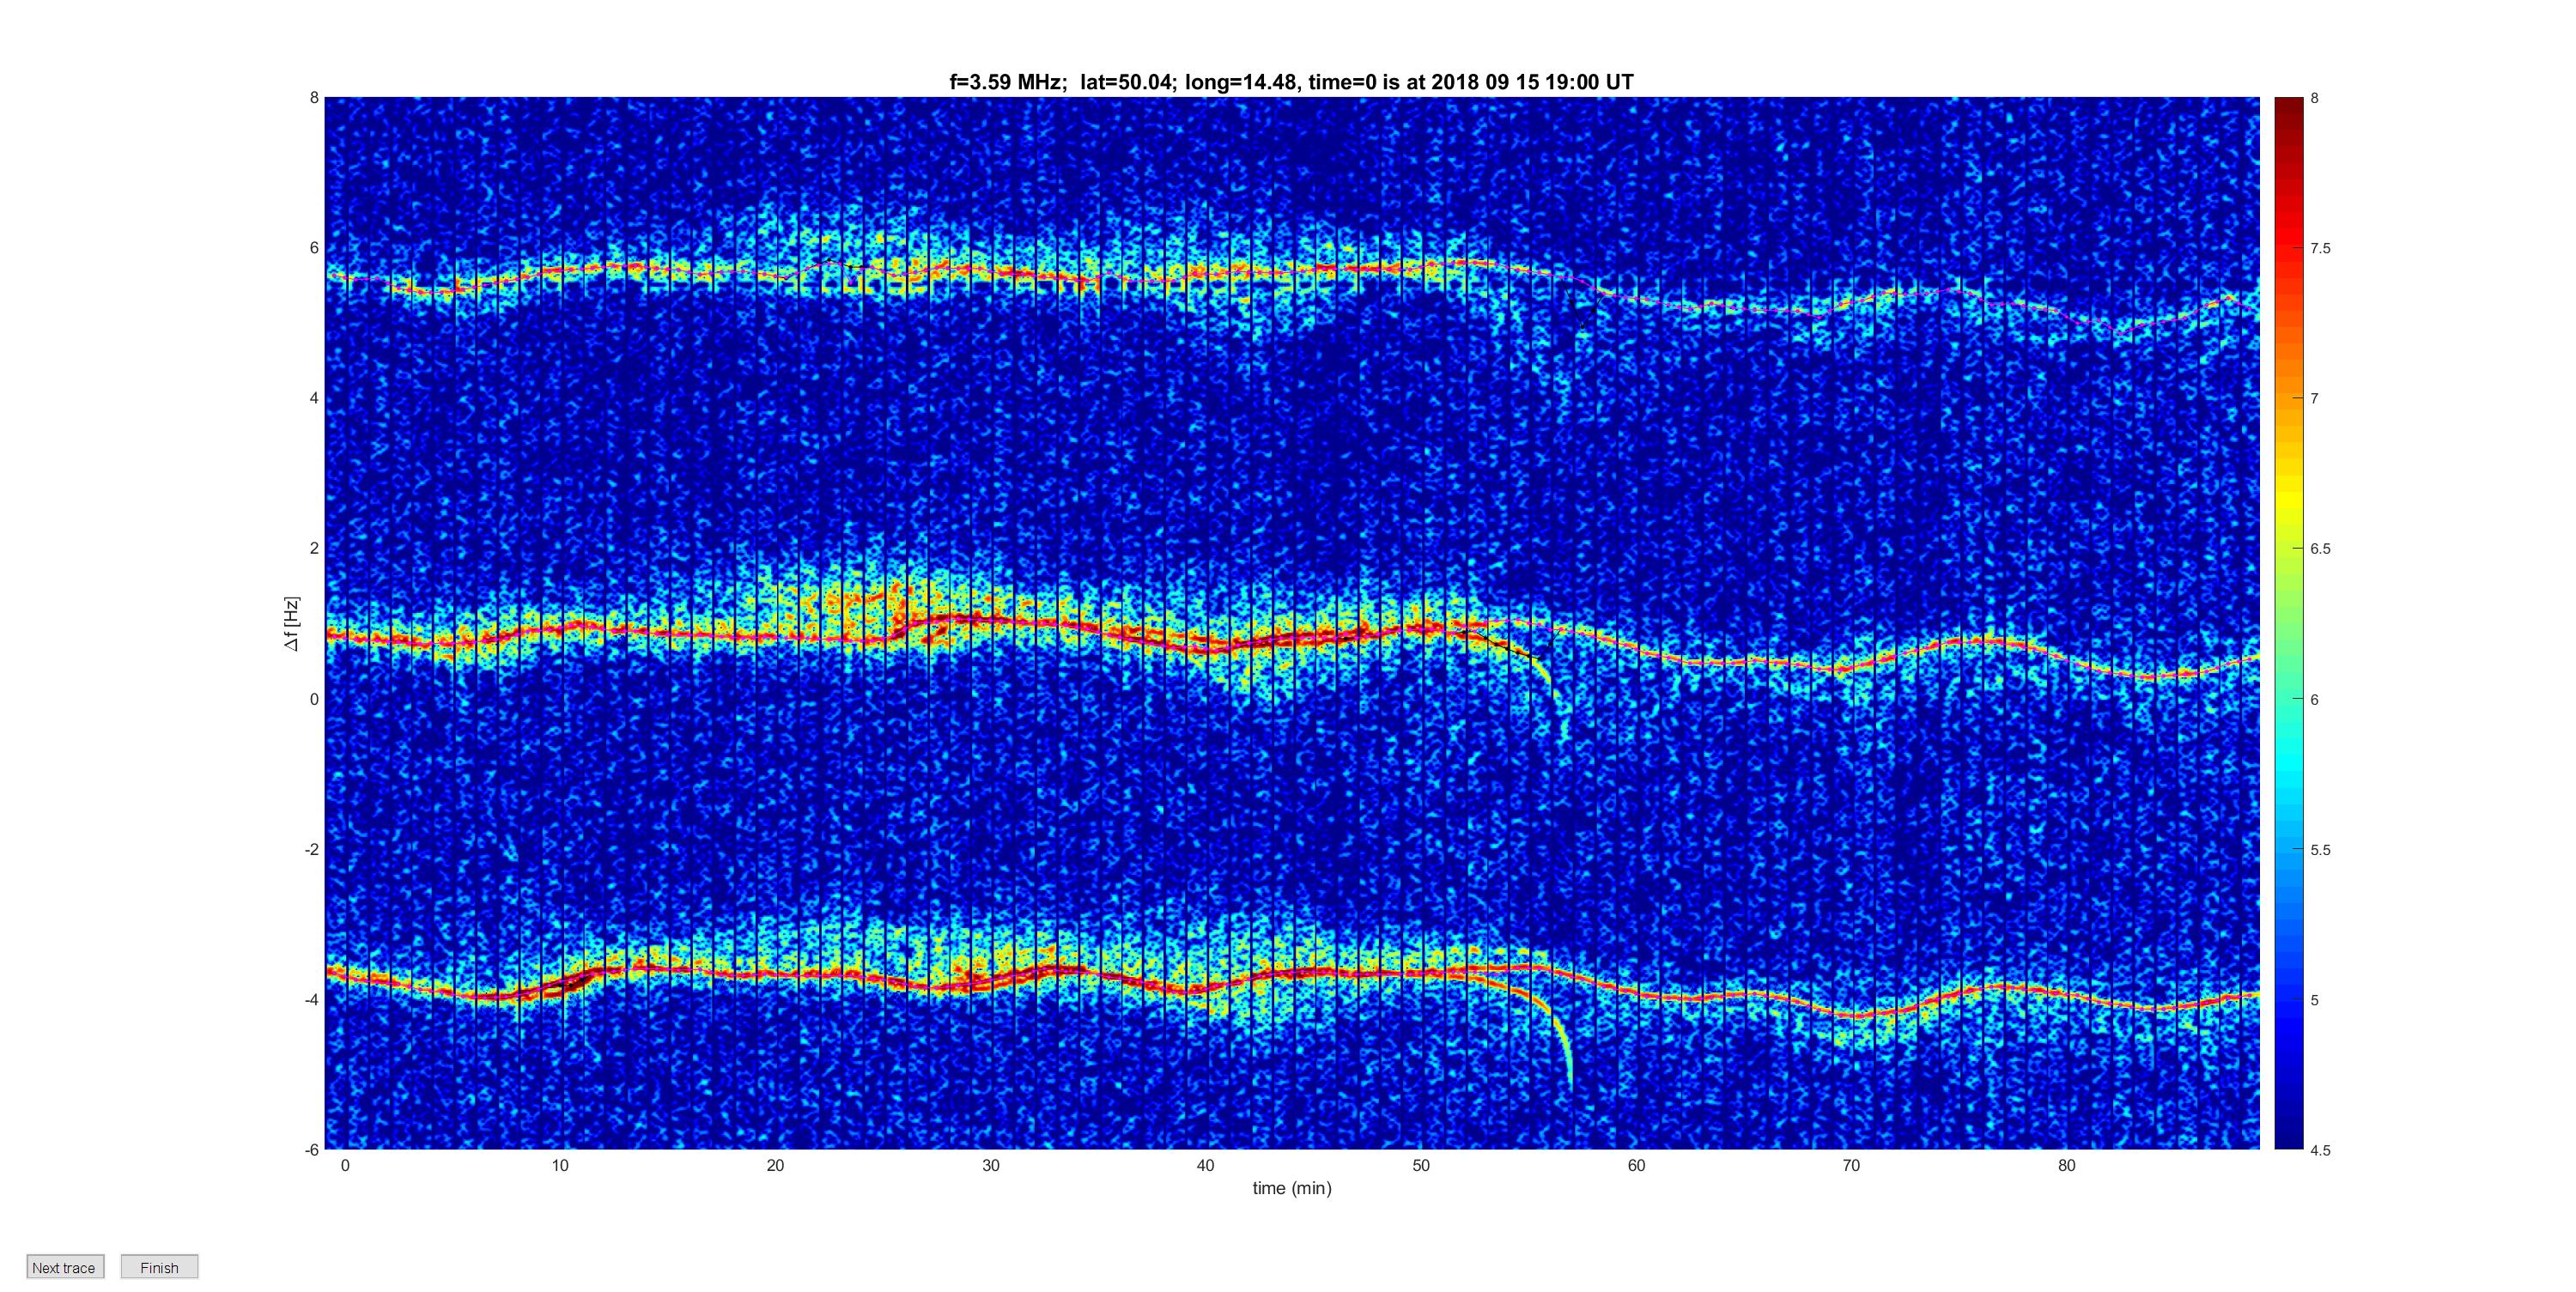This screenshot has height=1292, width=2576.
Task: Click the plot title text starting with f=3.59 MHz
Action: point(1291,82)
